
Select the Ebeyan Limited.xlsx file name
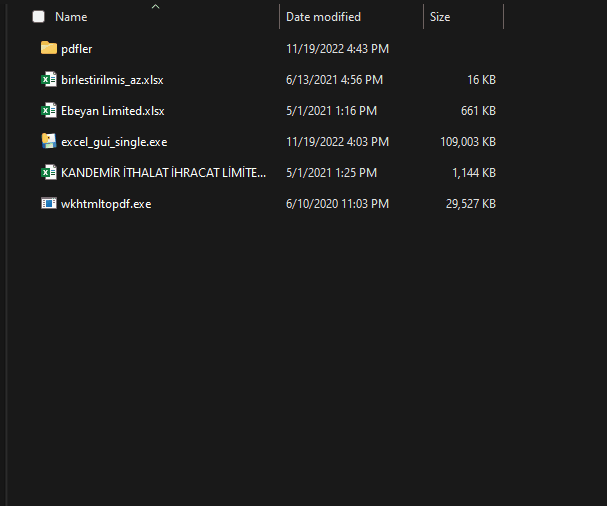112,110
